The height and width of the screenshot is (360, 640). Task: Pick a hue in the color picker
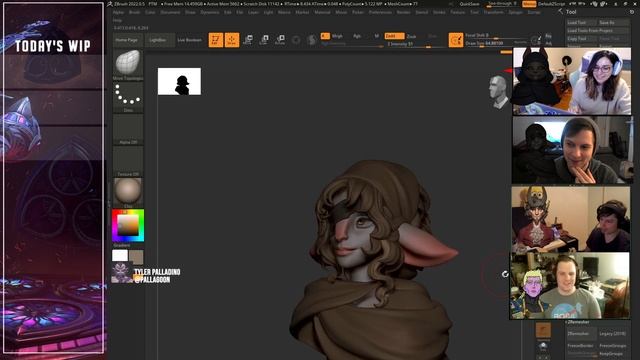[128, 225]
